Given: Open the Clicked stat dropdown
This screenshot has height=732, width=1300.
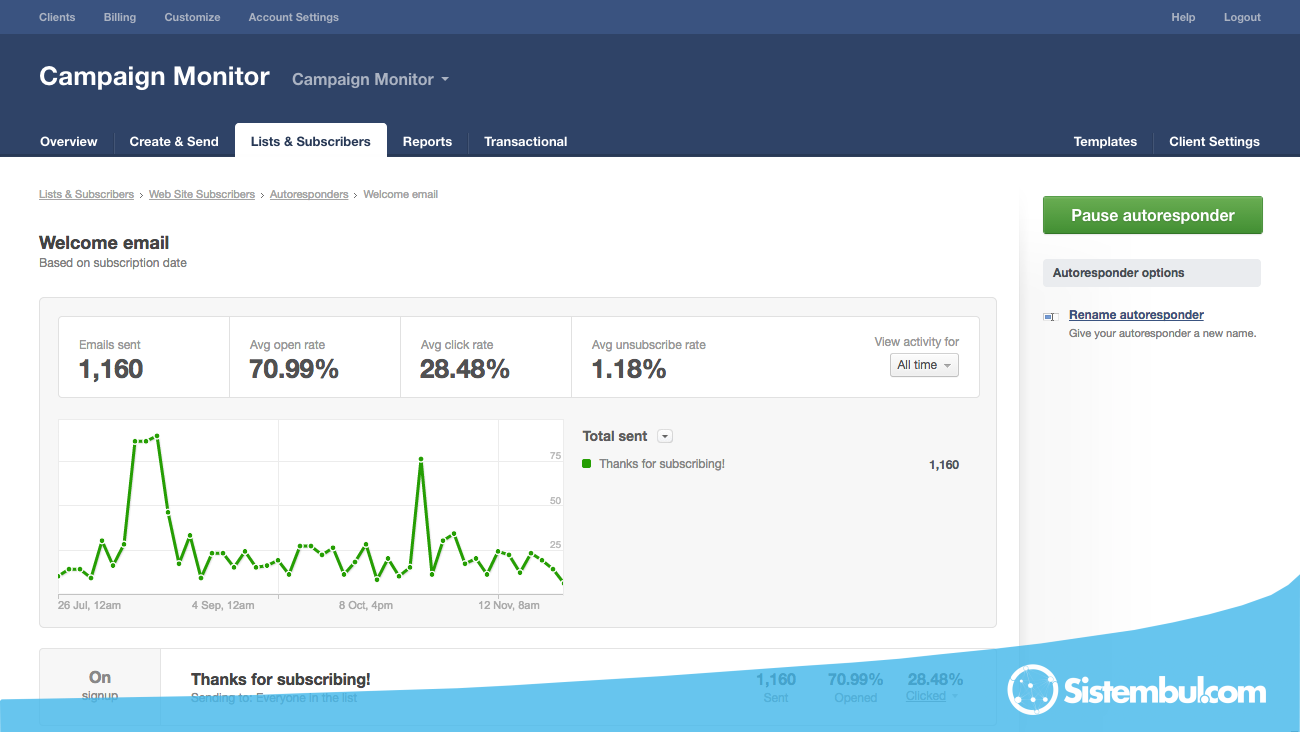Looking at the screenshot, I should [932, 696].
